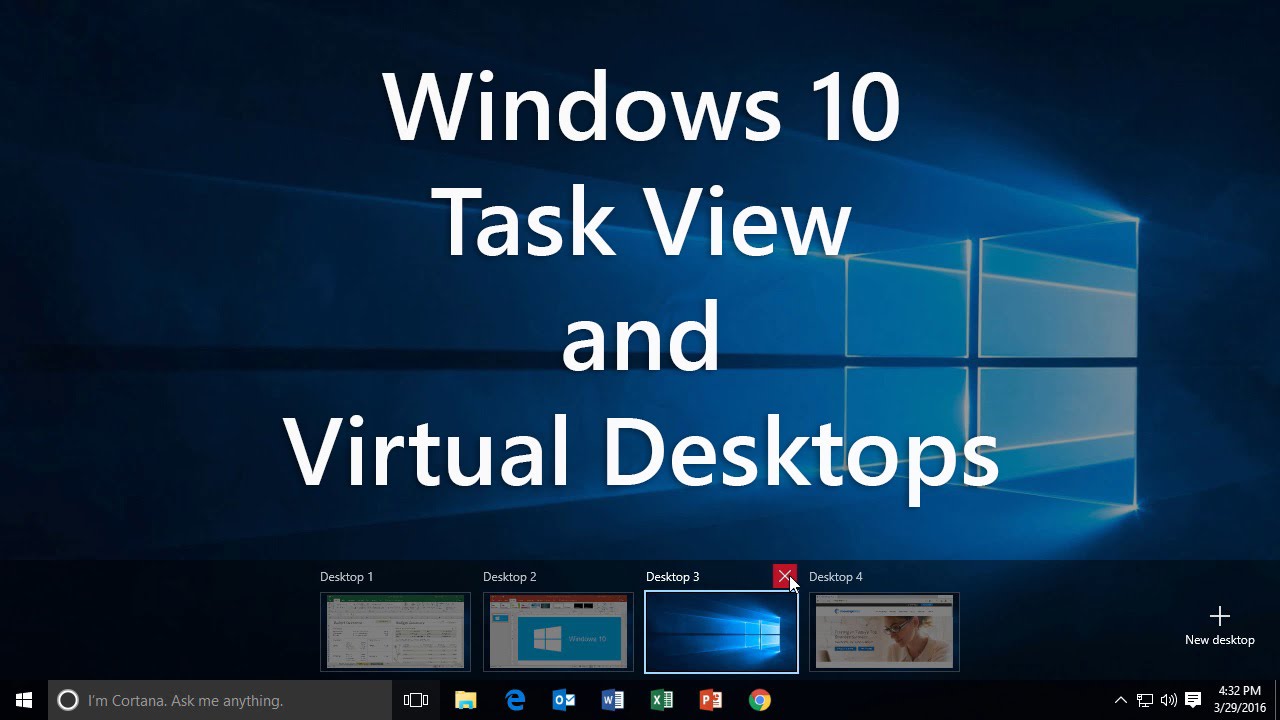Viewport: 1280px width, 720px height.
Task: Click the Show desktop sliver
Action: tap(1277, 700)
